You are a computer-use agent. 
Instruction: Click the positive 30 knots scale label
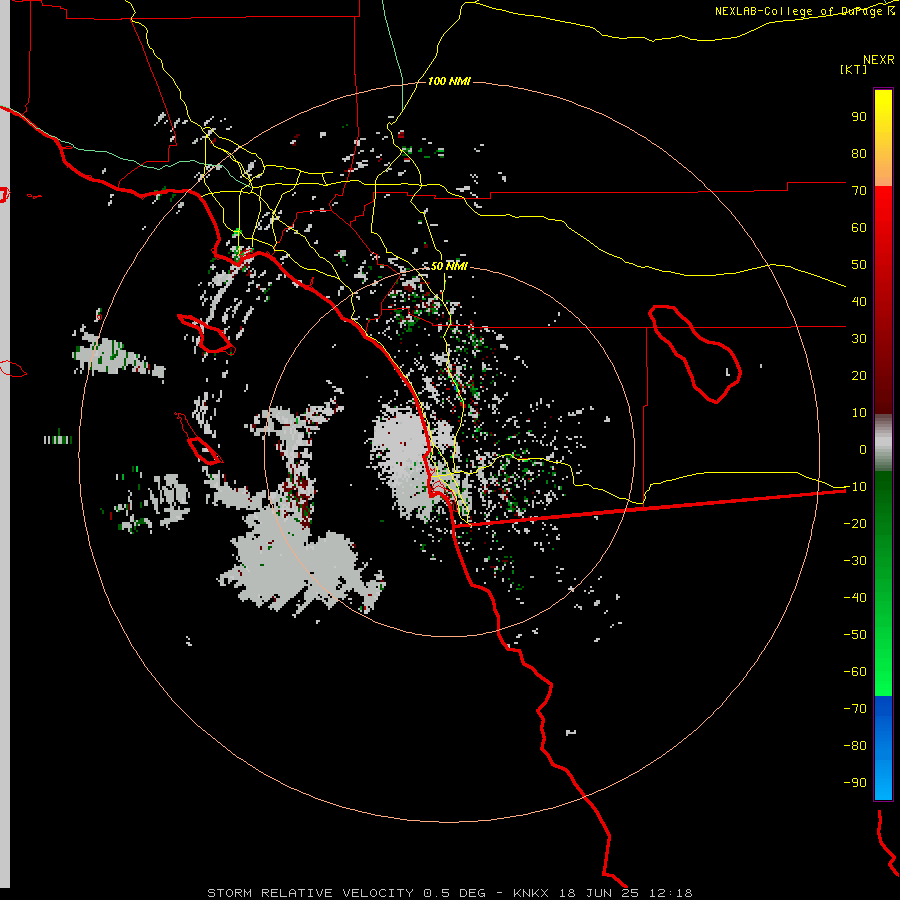click(x=859, y=339)
